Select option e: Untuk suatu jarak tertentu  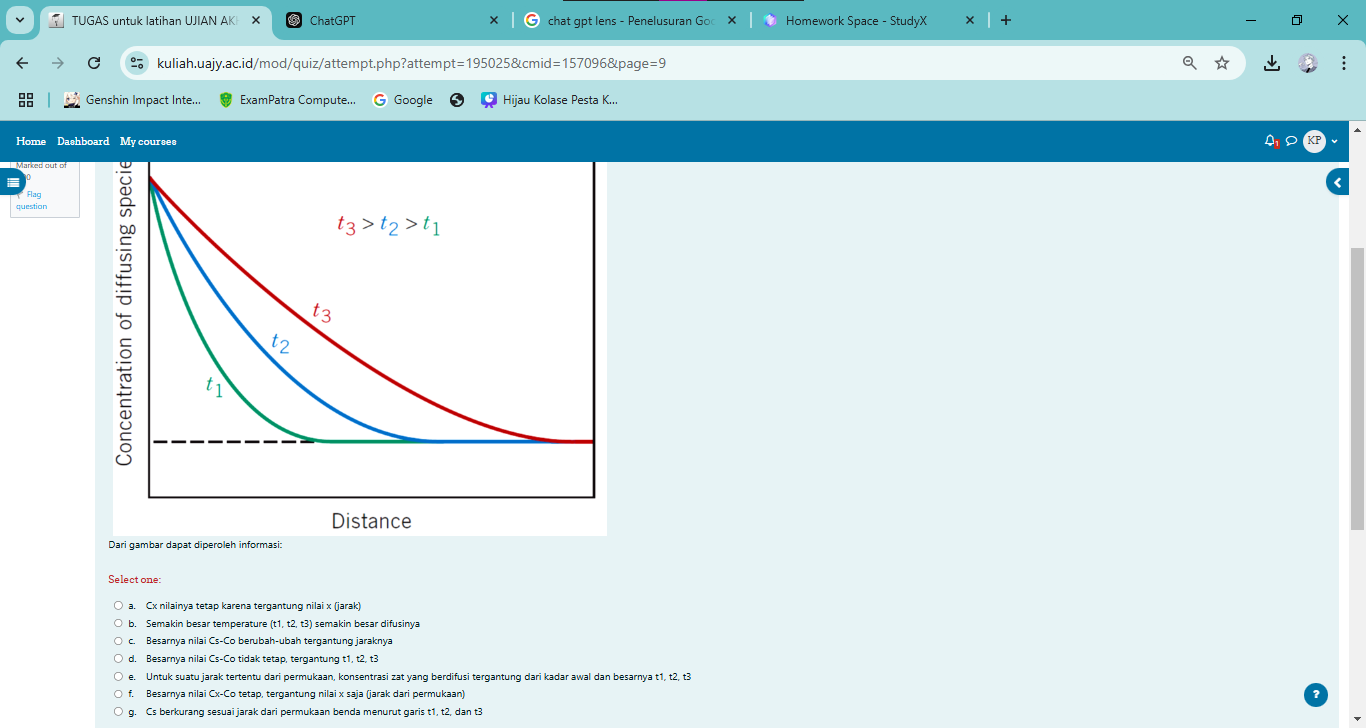click(x=118, y=677)
